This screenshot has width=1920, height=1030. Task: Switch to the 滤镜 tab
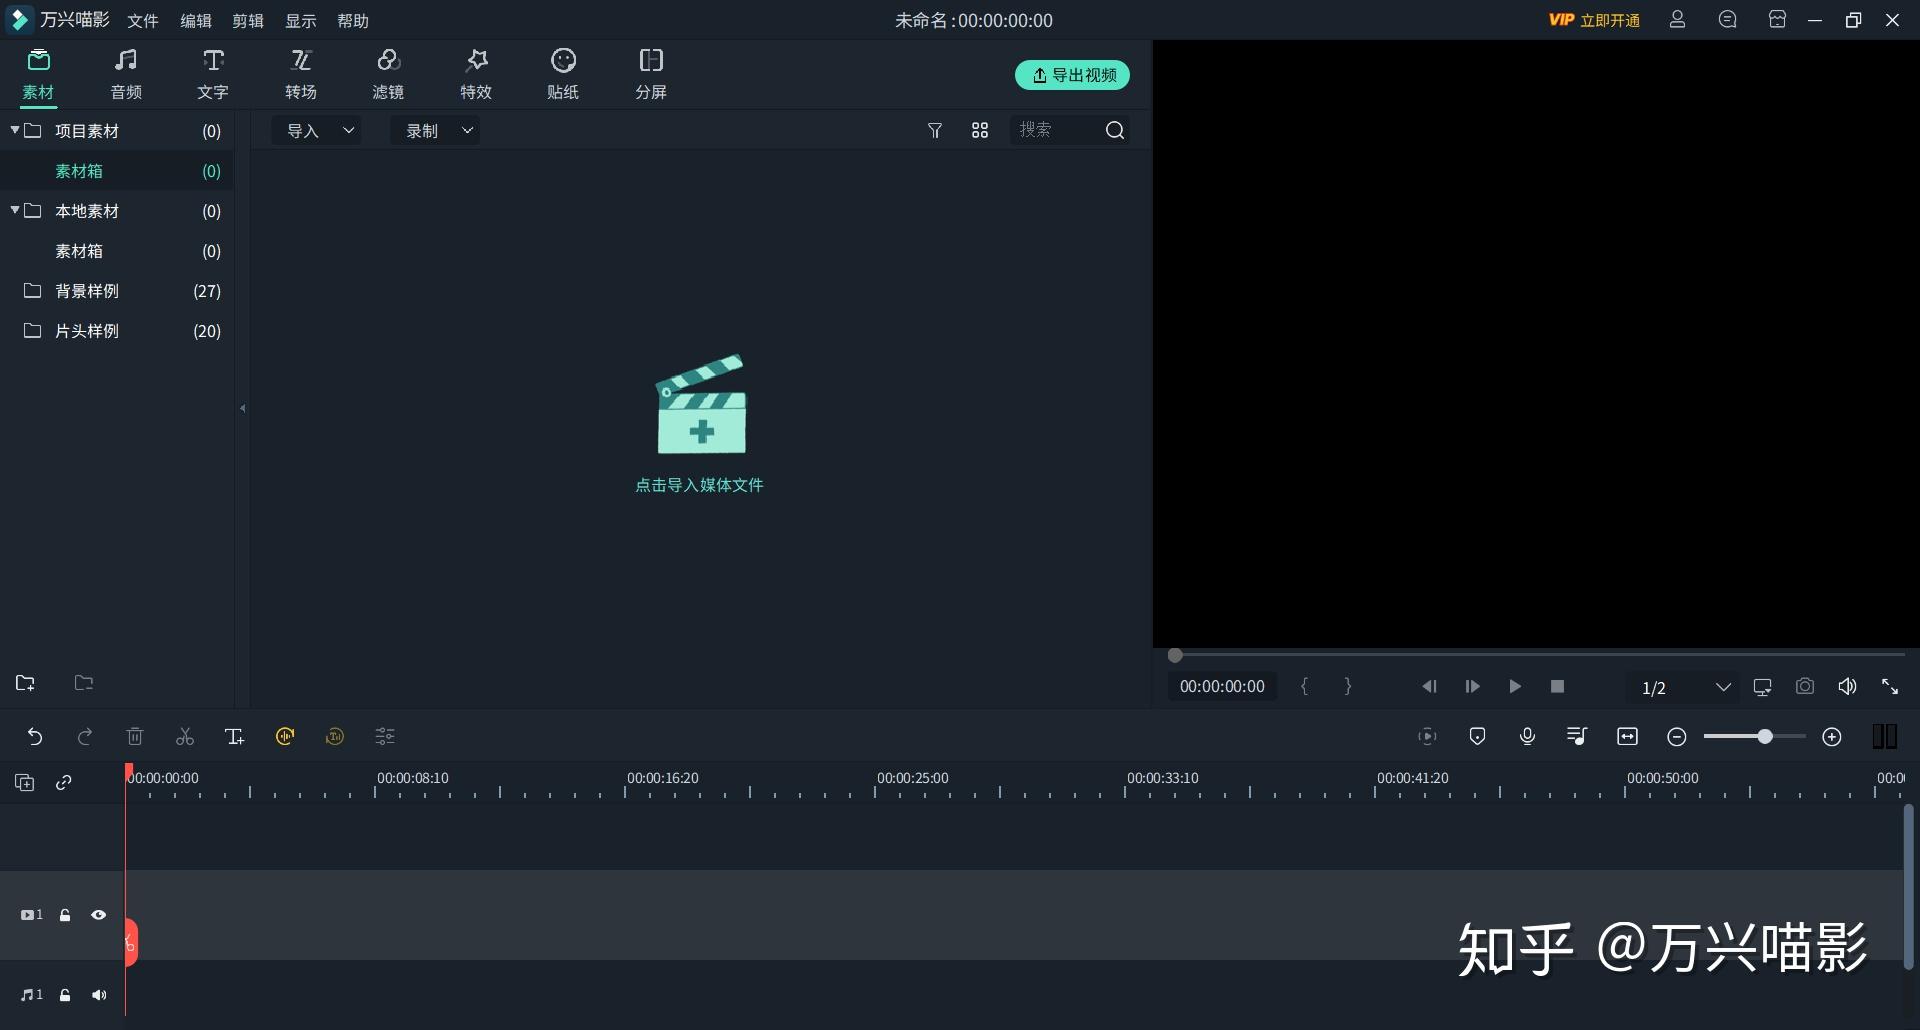pos(388,74)
